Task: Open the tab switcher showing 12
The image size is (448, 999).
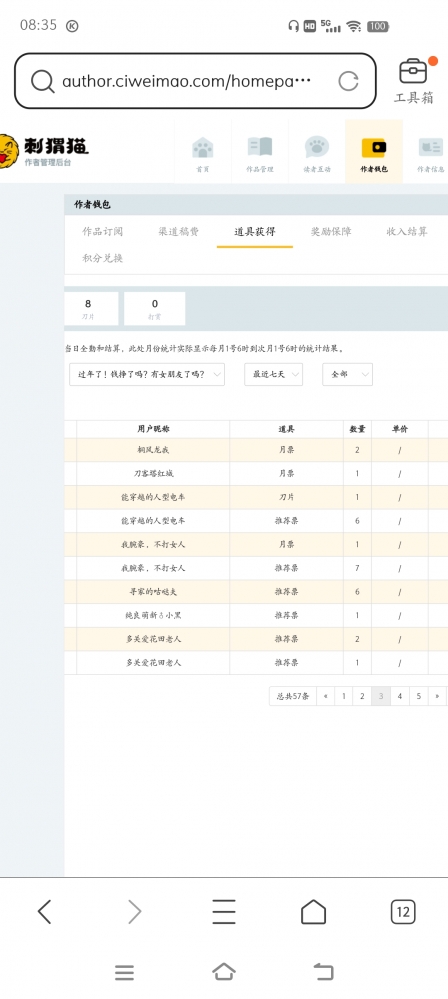Action: (403, 912)
